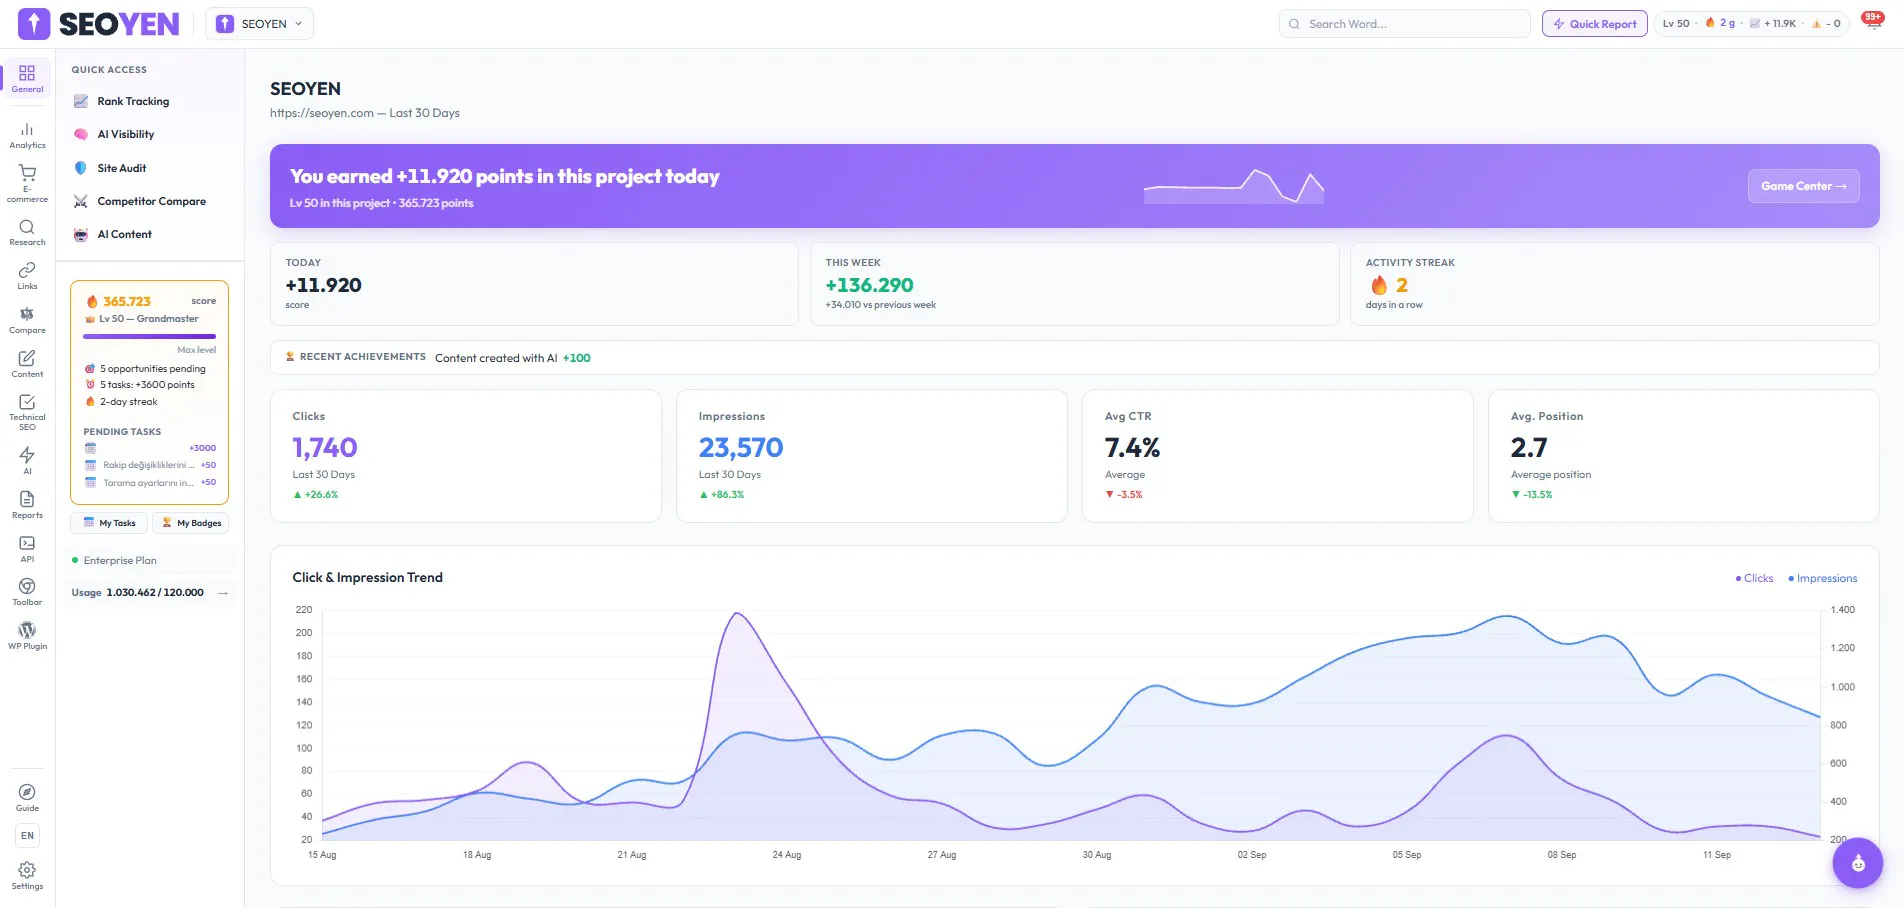Click the '2-day streak' line

pyautogui.click(x=128, y=402)
